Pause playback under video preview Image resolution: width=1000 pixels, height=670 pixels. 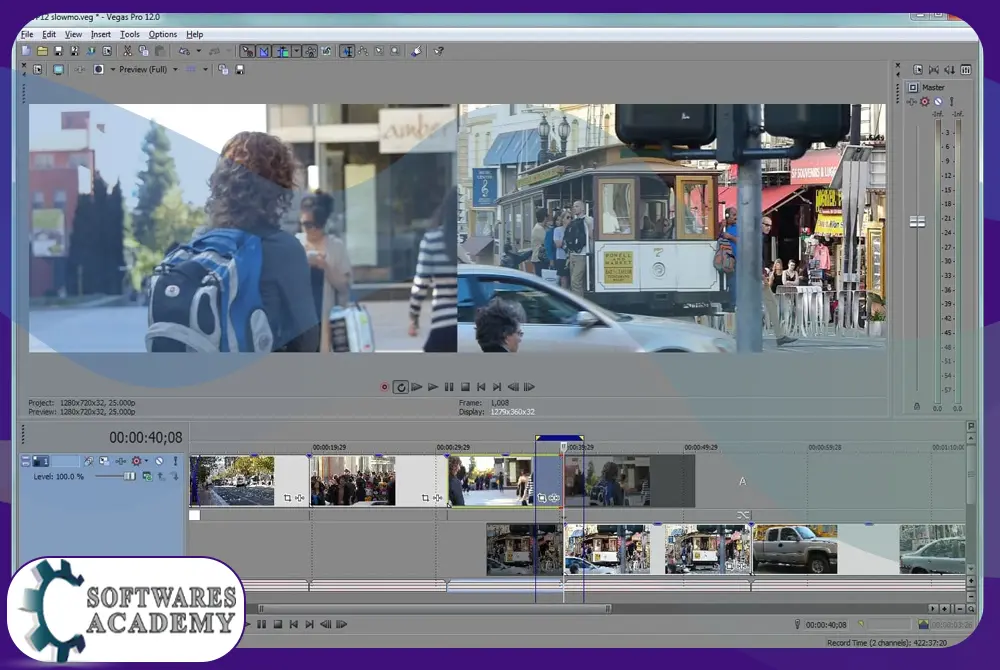(x=449, y=387)
